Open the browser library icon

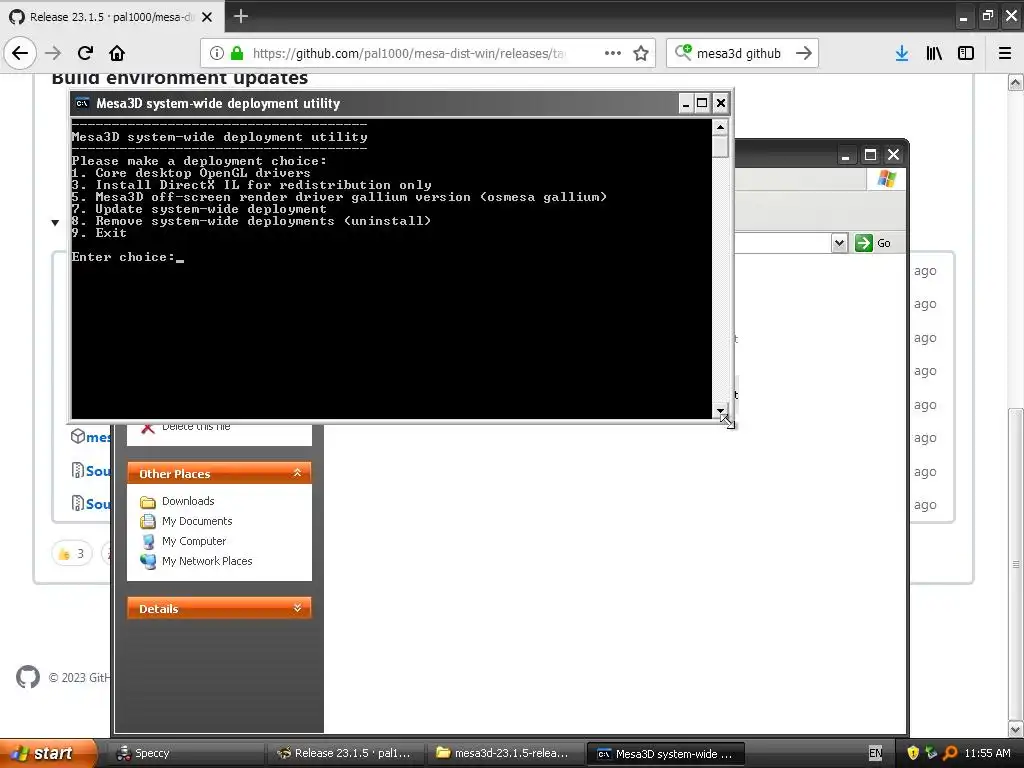934,54
